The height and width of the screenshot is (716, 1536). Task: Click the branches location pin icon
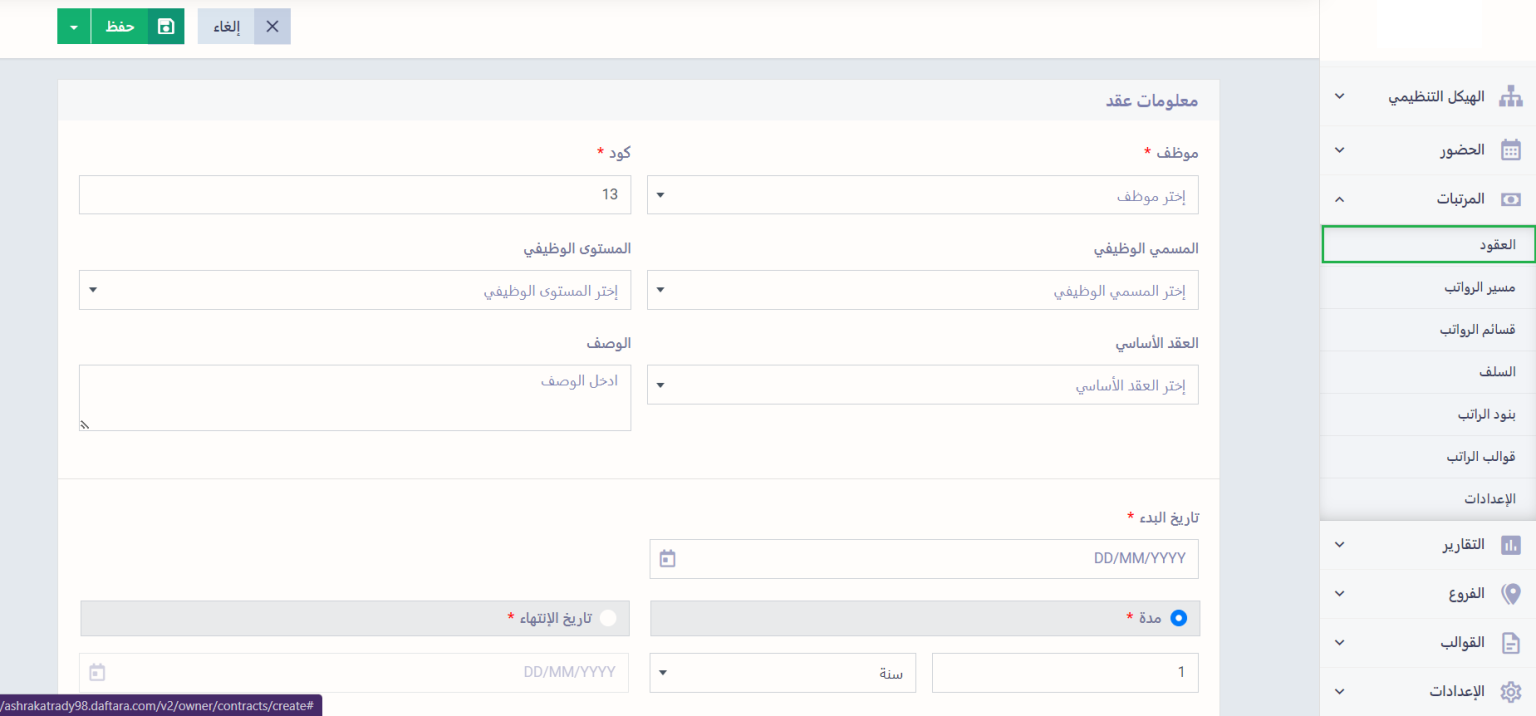(x=1511, y=593)
